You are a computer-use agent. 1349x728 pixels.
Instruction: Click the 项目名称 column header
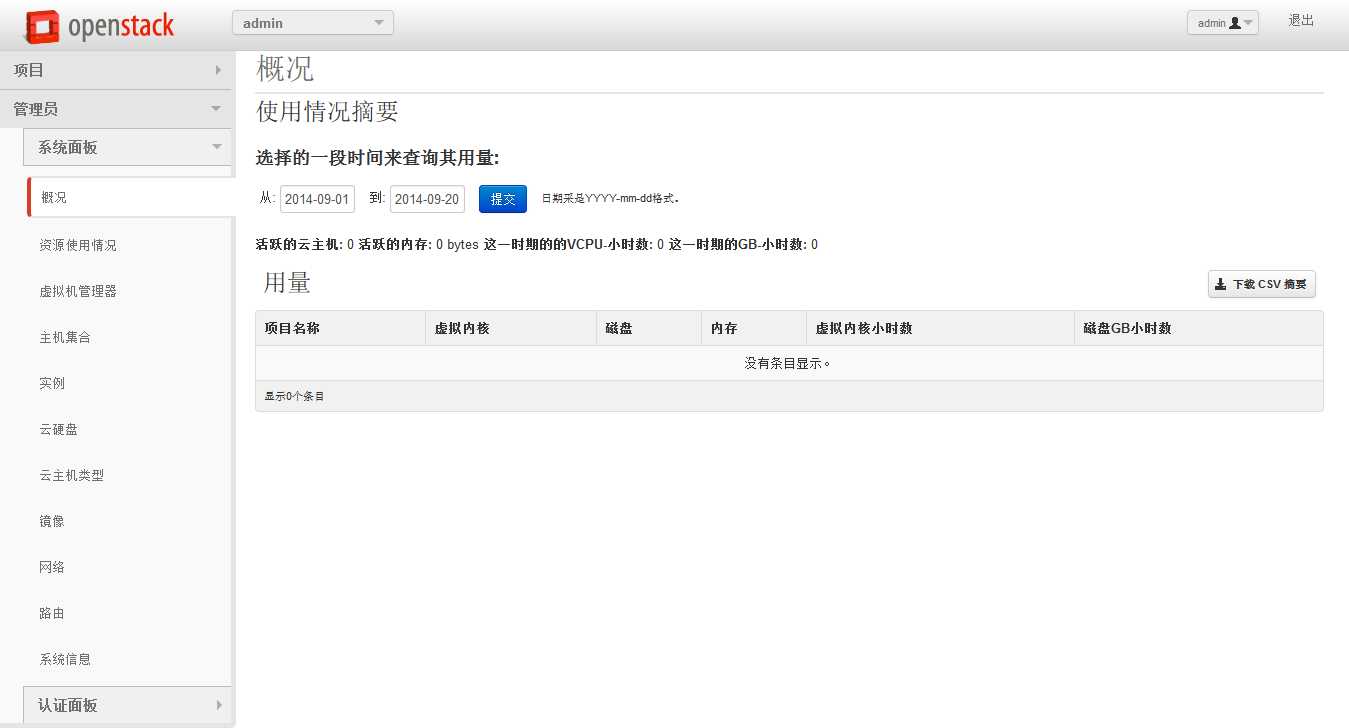click(x=340, y=328)
